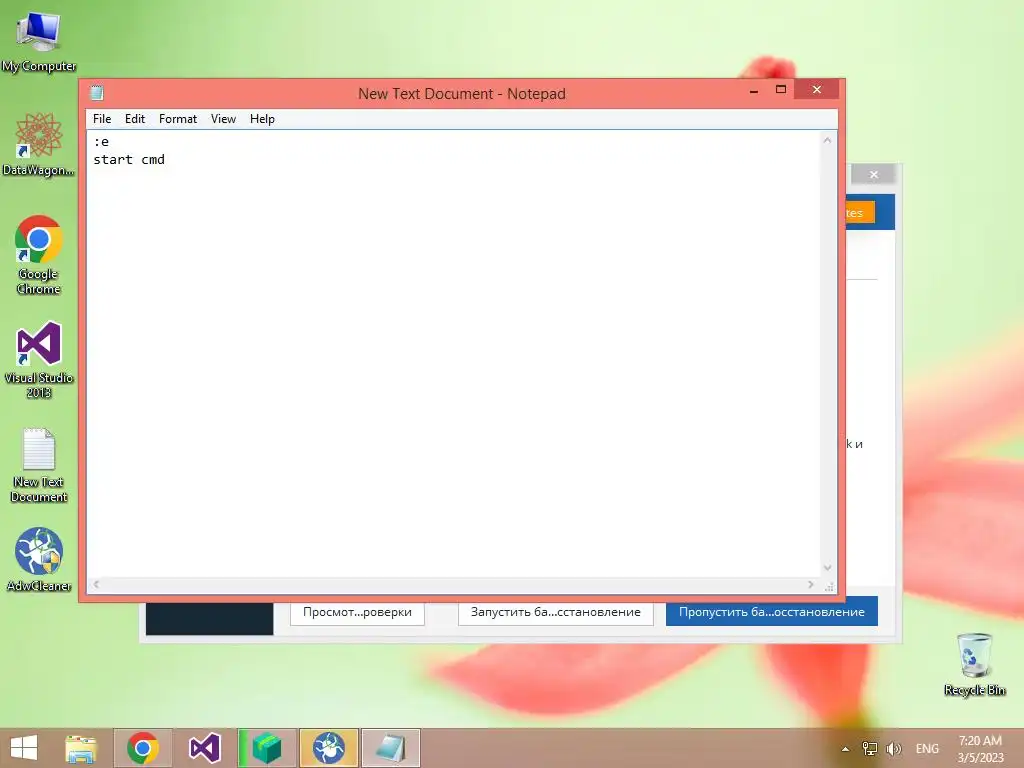Show hidden tray icons arrow

click(845, 749)
